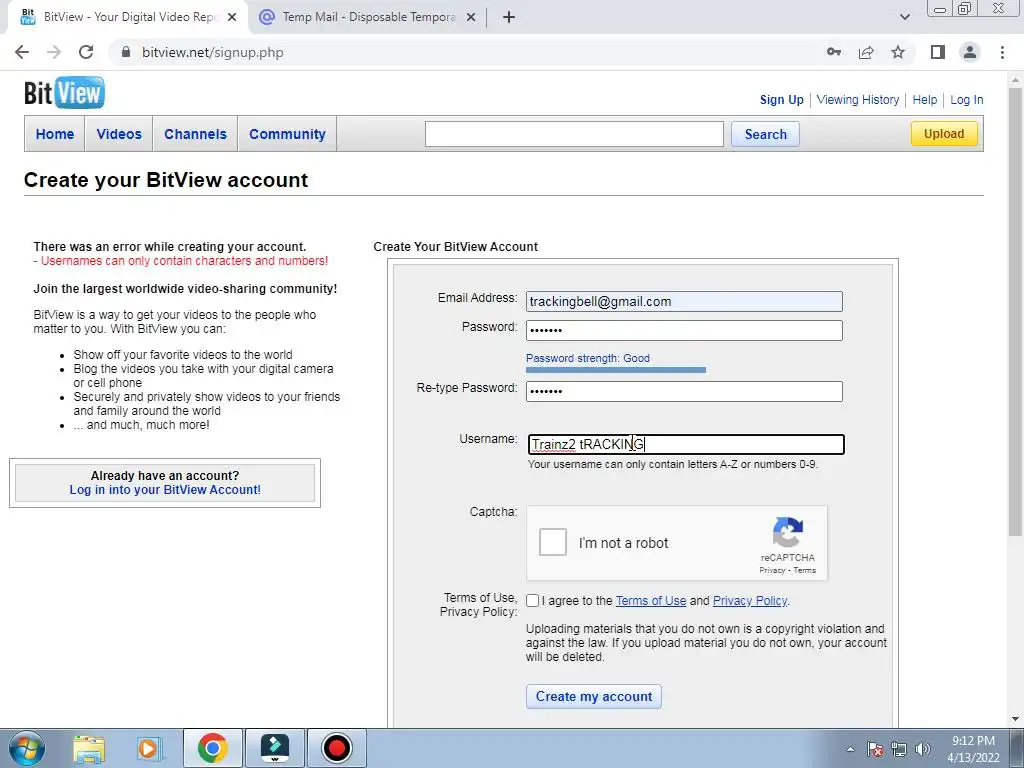Click the browser forward arrow
1024x768 pixels.
54,52
